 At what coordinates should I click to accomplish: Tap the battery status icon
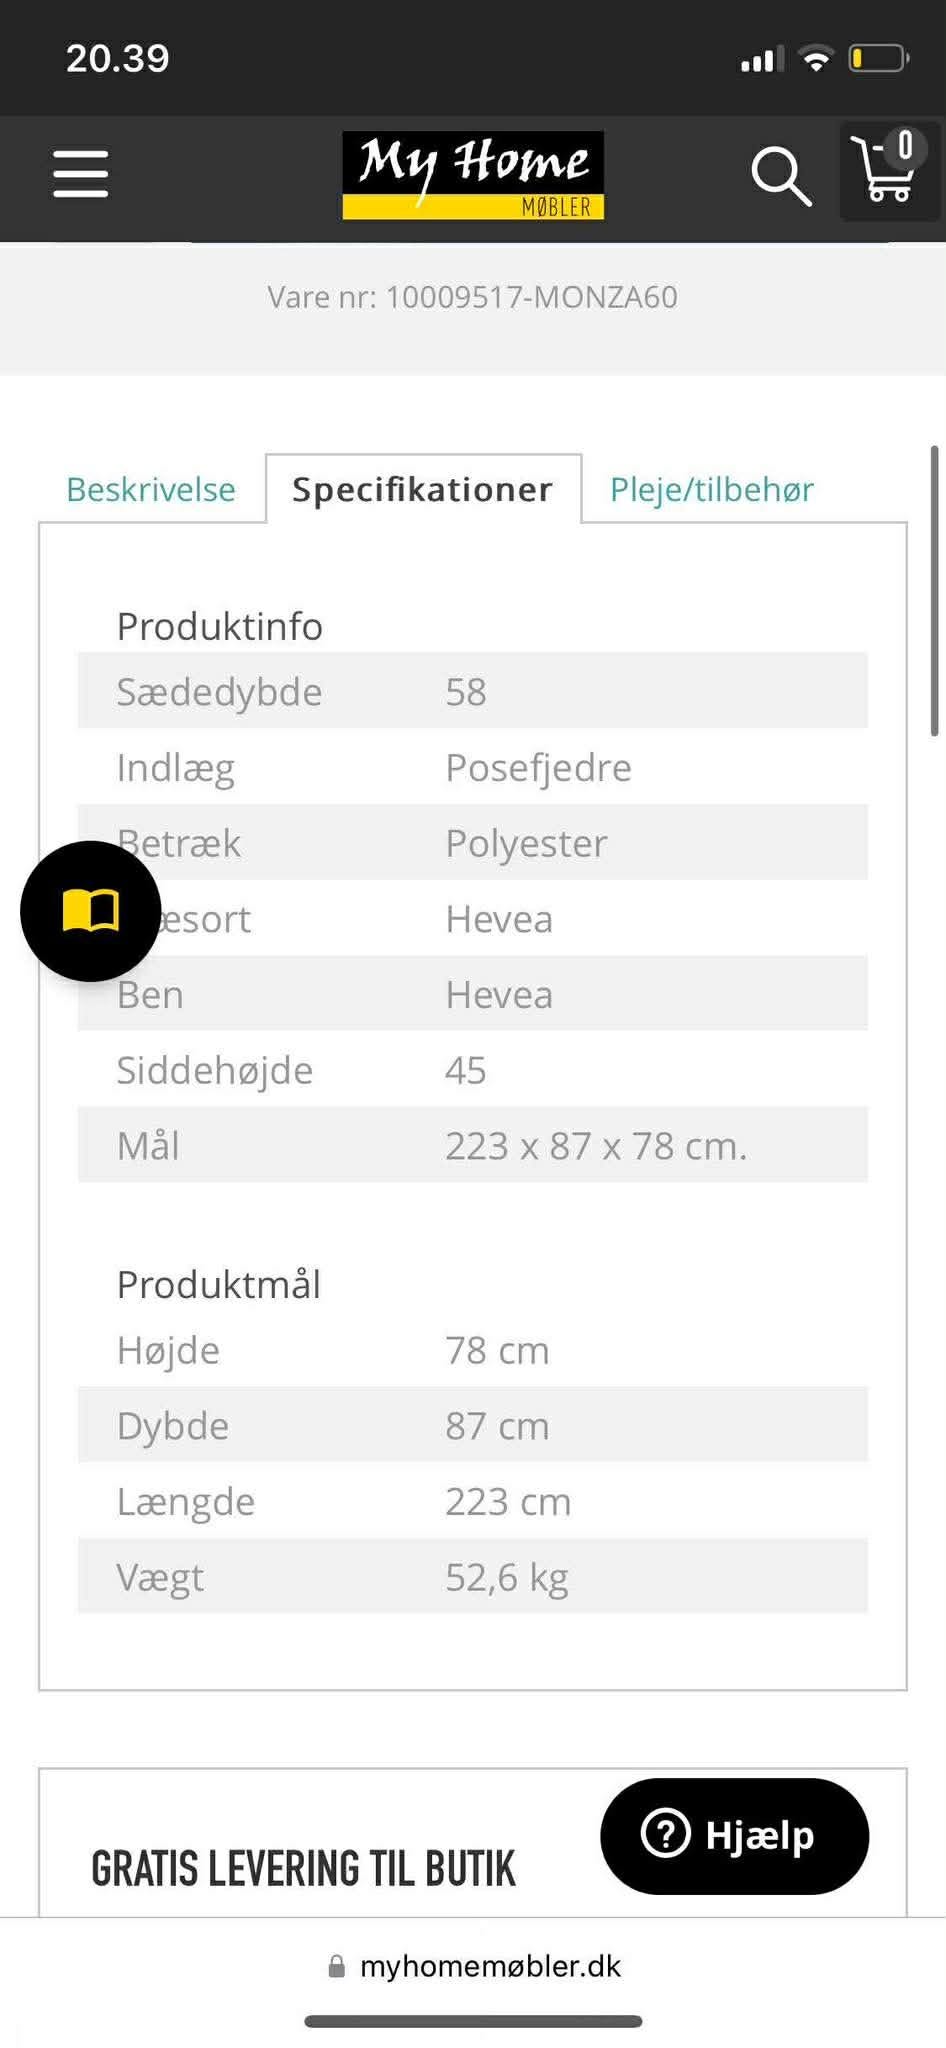[878, 59]
